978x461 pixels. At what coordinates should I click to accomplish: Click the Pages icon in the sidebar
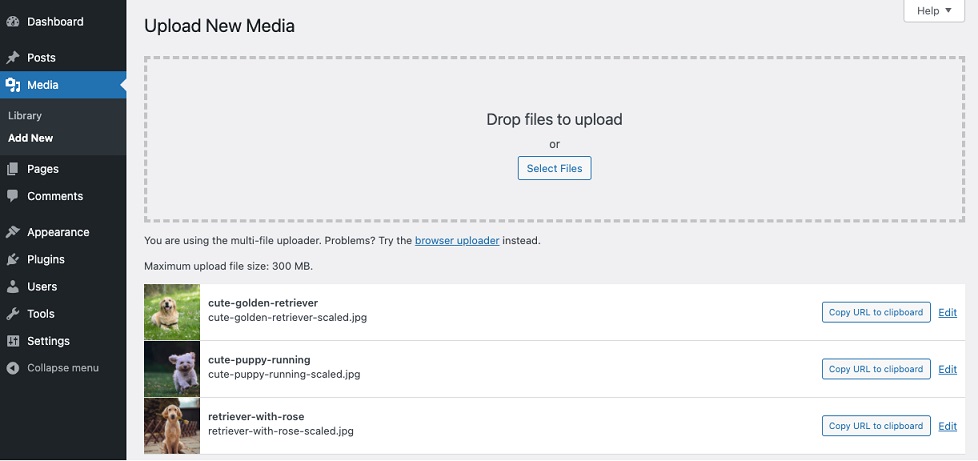pos(12,169)
